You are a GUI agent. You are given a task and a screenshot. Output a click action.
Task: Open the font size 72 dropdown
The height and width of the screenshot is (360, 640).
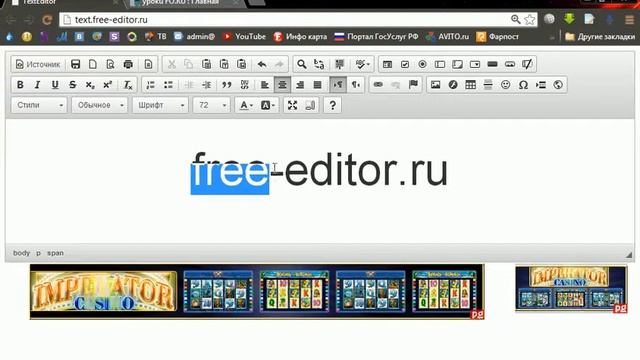211,105
